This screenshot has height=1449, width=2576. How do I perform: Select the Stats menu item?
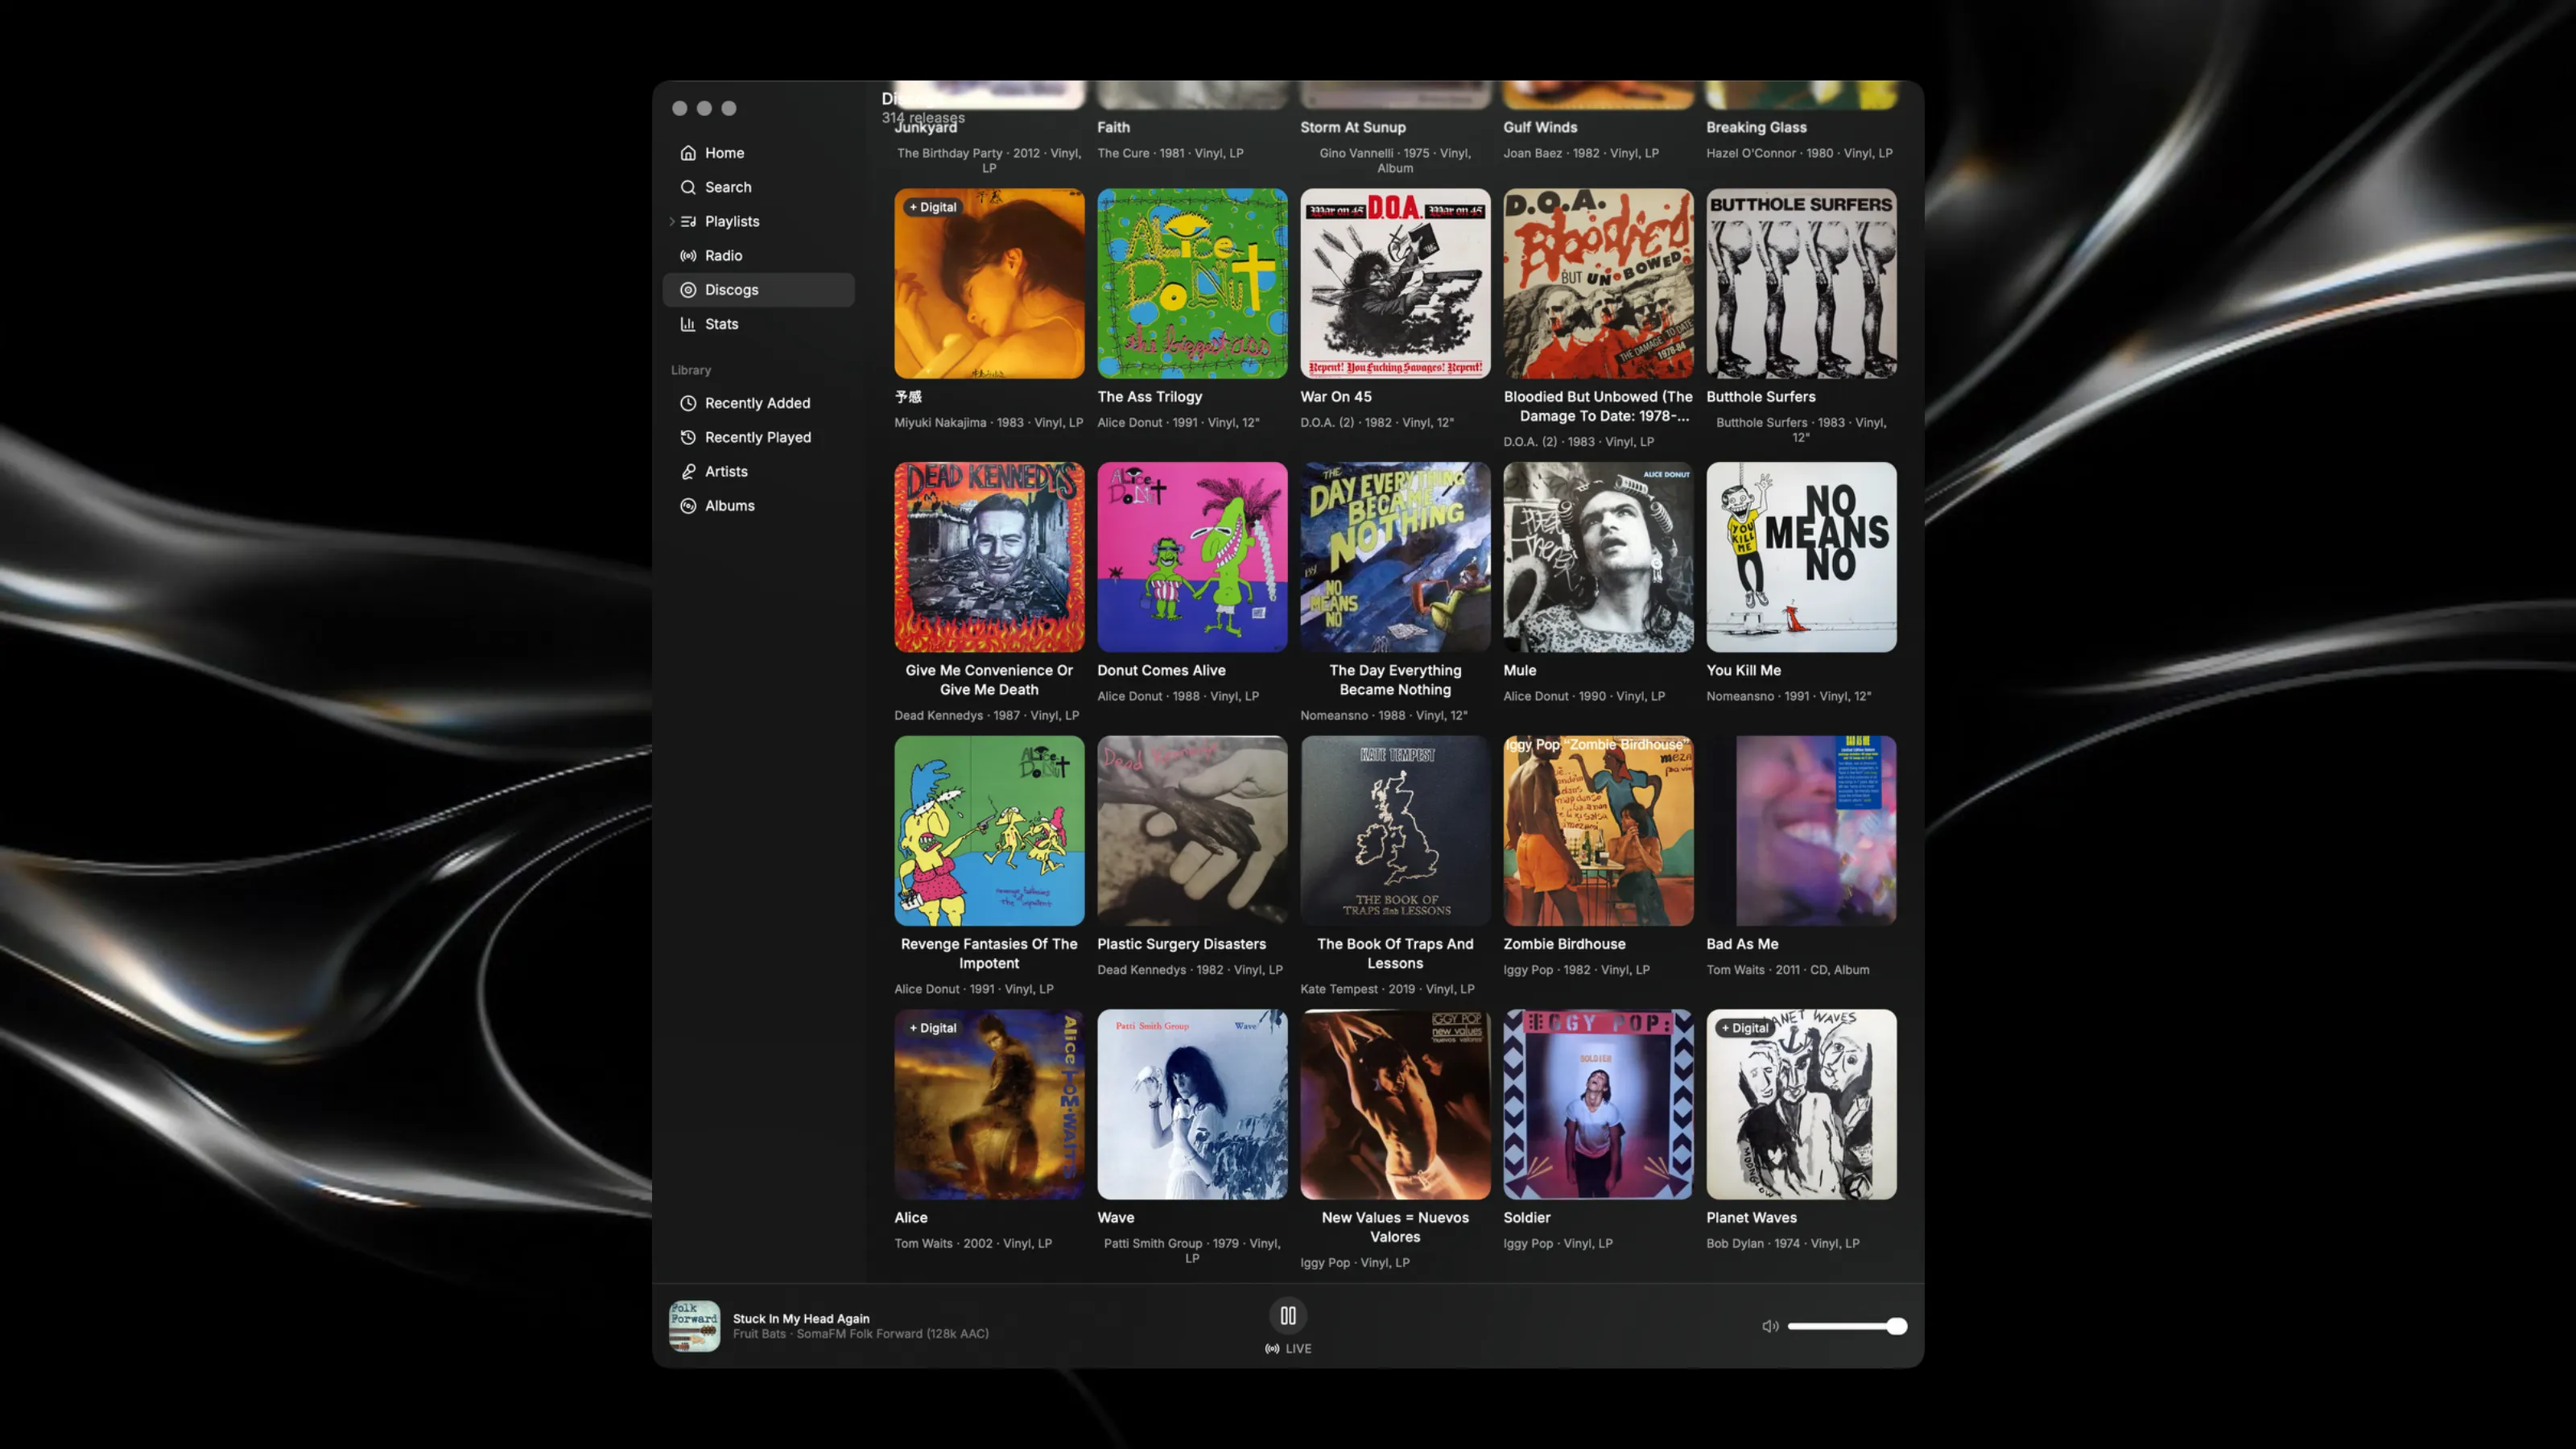[757, 324]
